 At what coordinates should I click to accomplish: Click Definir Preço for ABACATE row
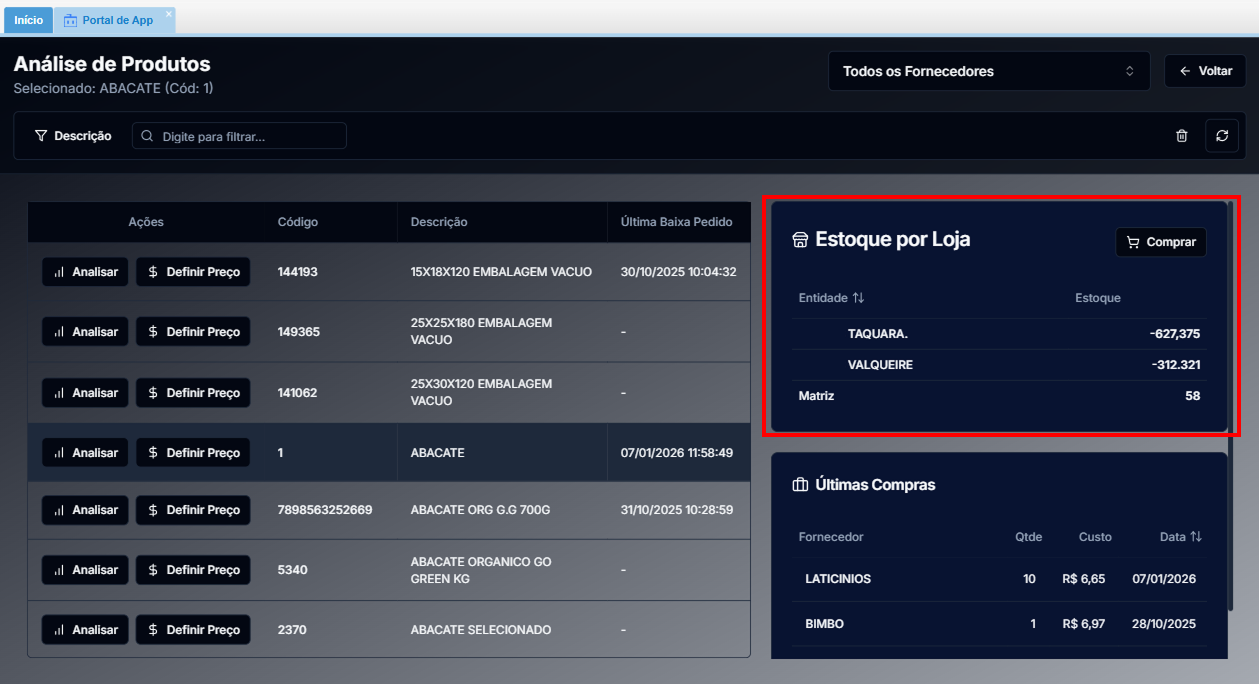[193, 453]
